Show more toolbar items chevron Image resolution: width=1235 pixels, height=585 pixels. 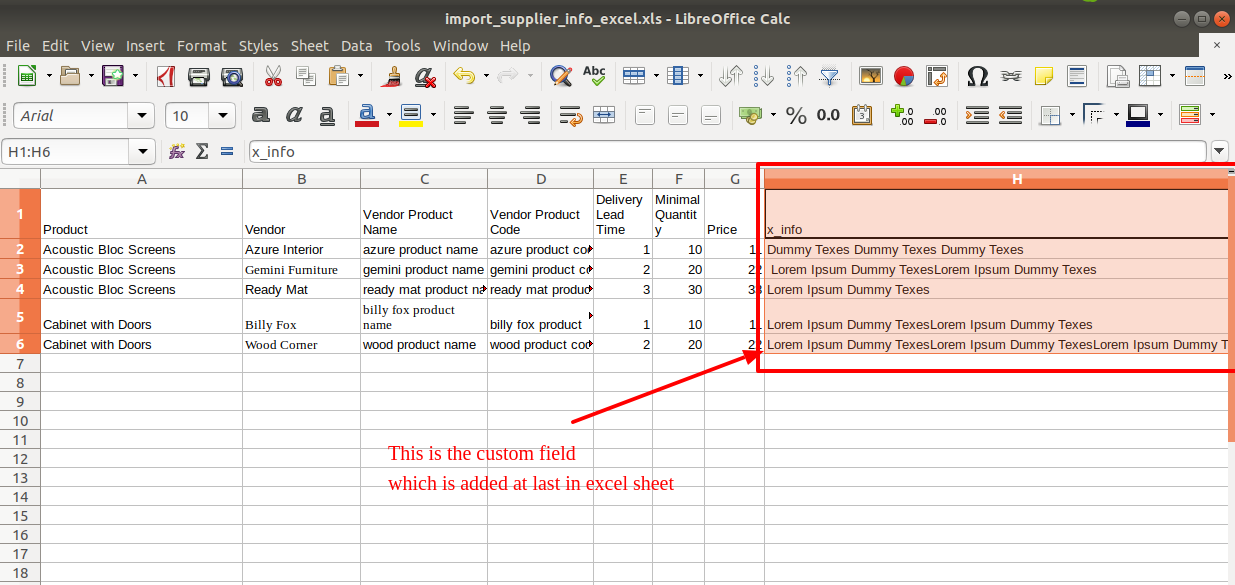[1227, 76]
